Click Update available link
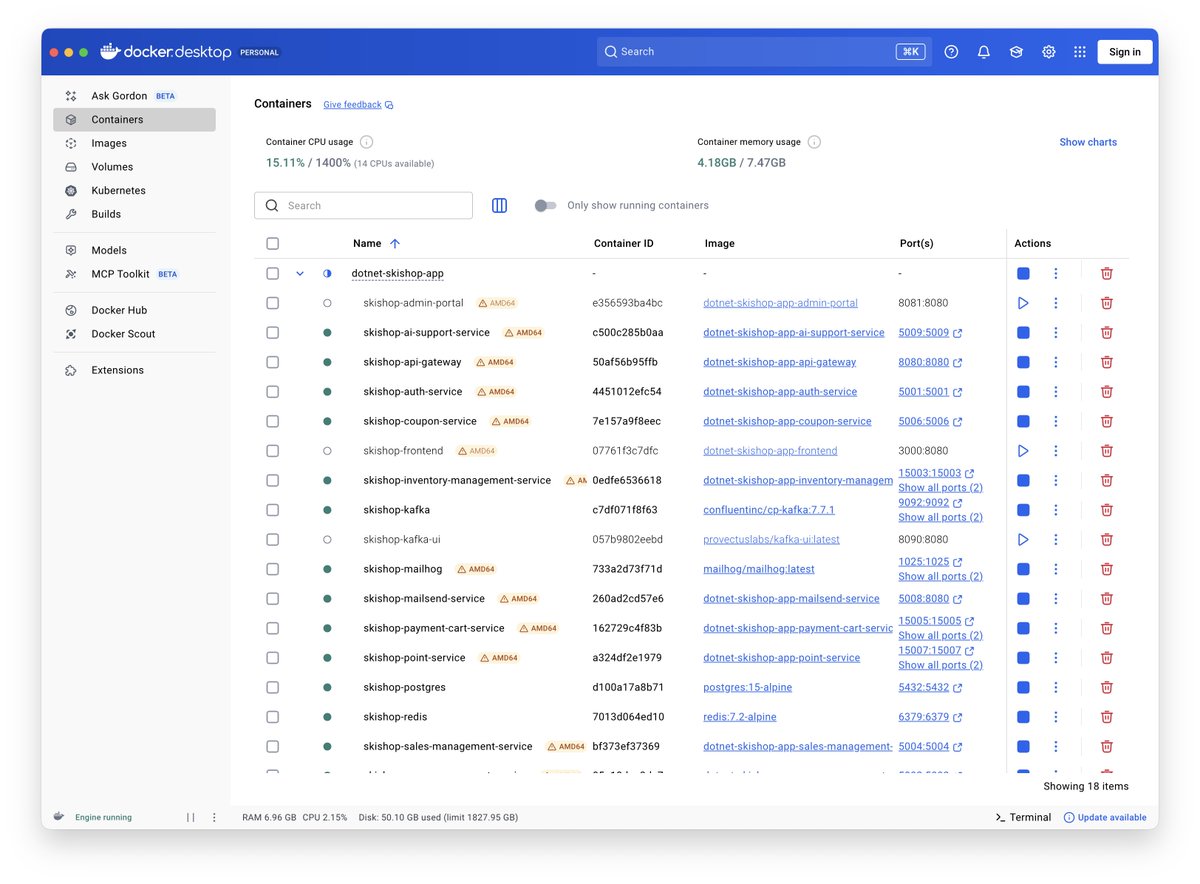The width and height of the screenshot is (1200, 884). [1105, 817]
